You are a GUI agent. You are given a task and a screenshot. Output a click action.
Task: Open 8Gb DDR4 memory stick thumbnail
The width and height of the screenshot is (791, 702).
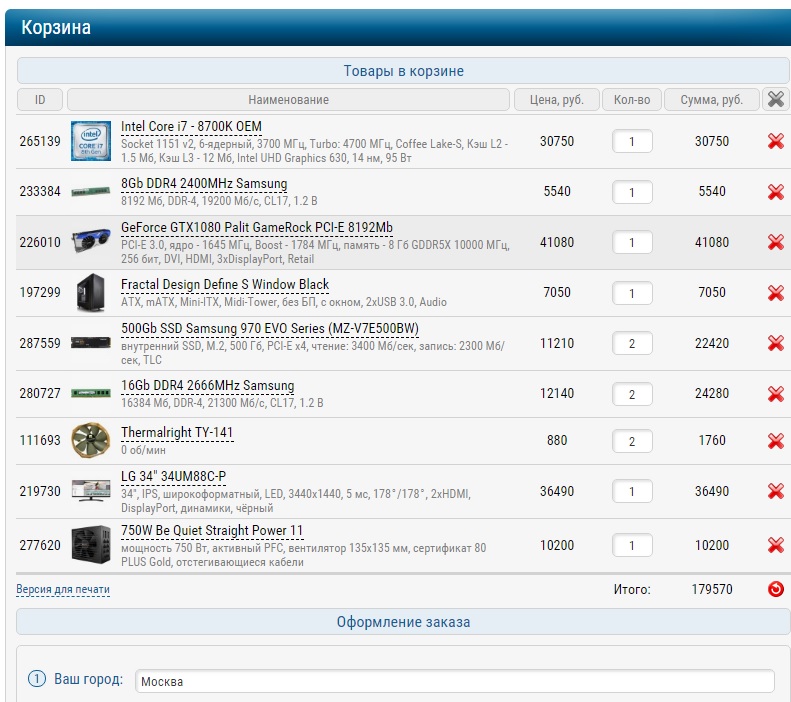[x=91, y=192]
